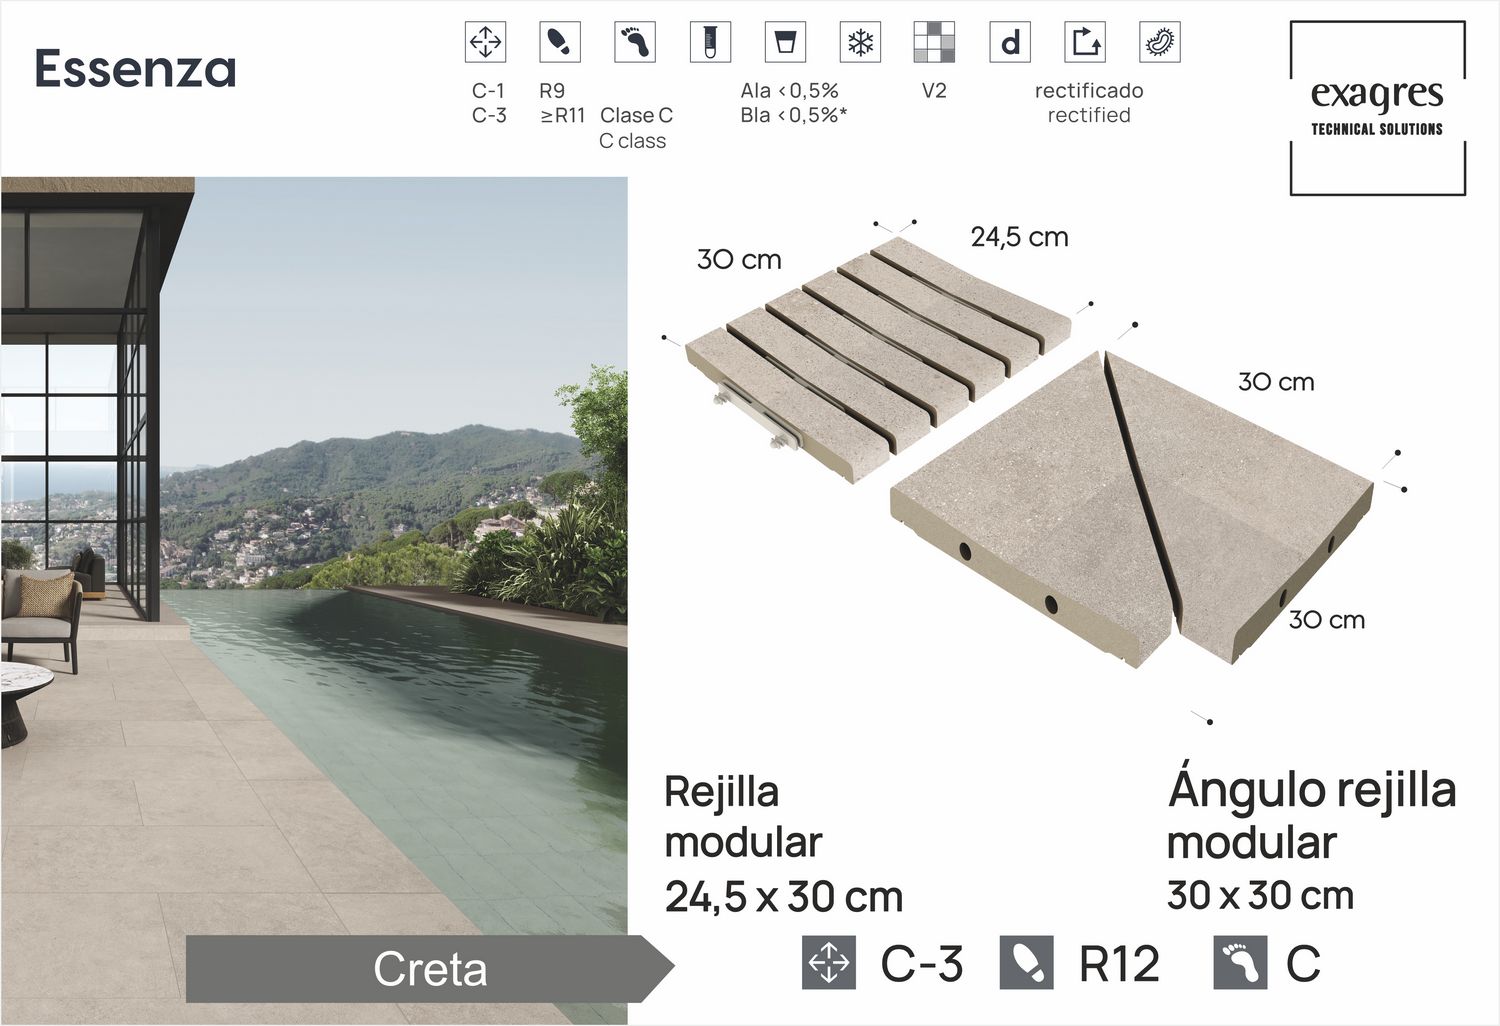The width and height of the screenshot is (1500, 1026).
Task: Select the Bla <0,5%* text
Action: click(x=794, y=115)
